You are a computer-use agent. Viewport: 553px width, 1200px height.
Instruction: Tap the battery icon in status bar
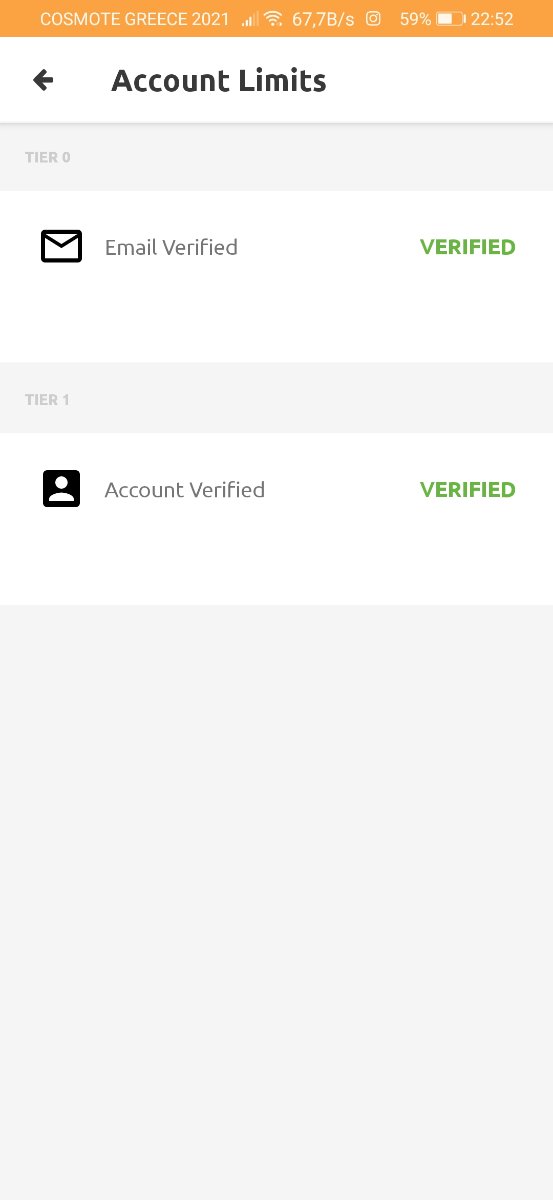point(451,19)
